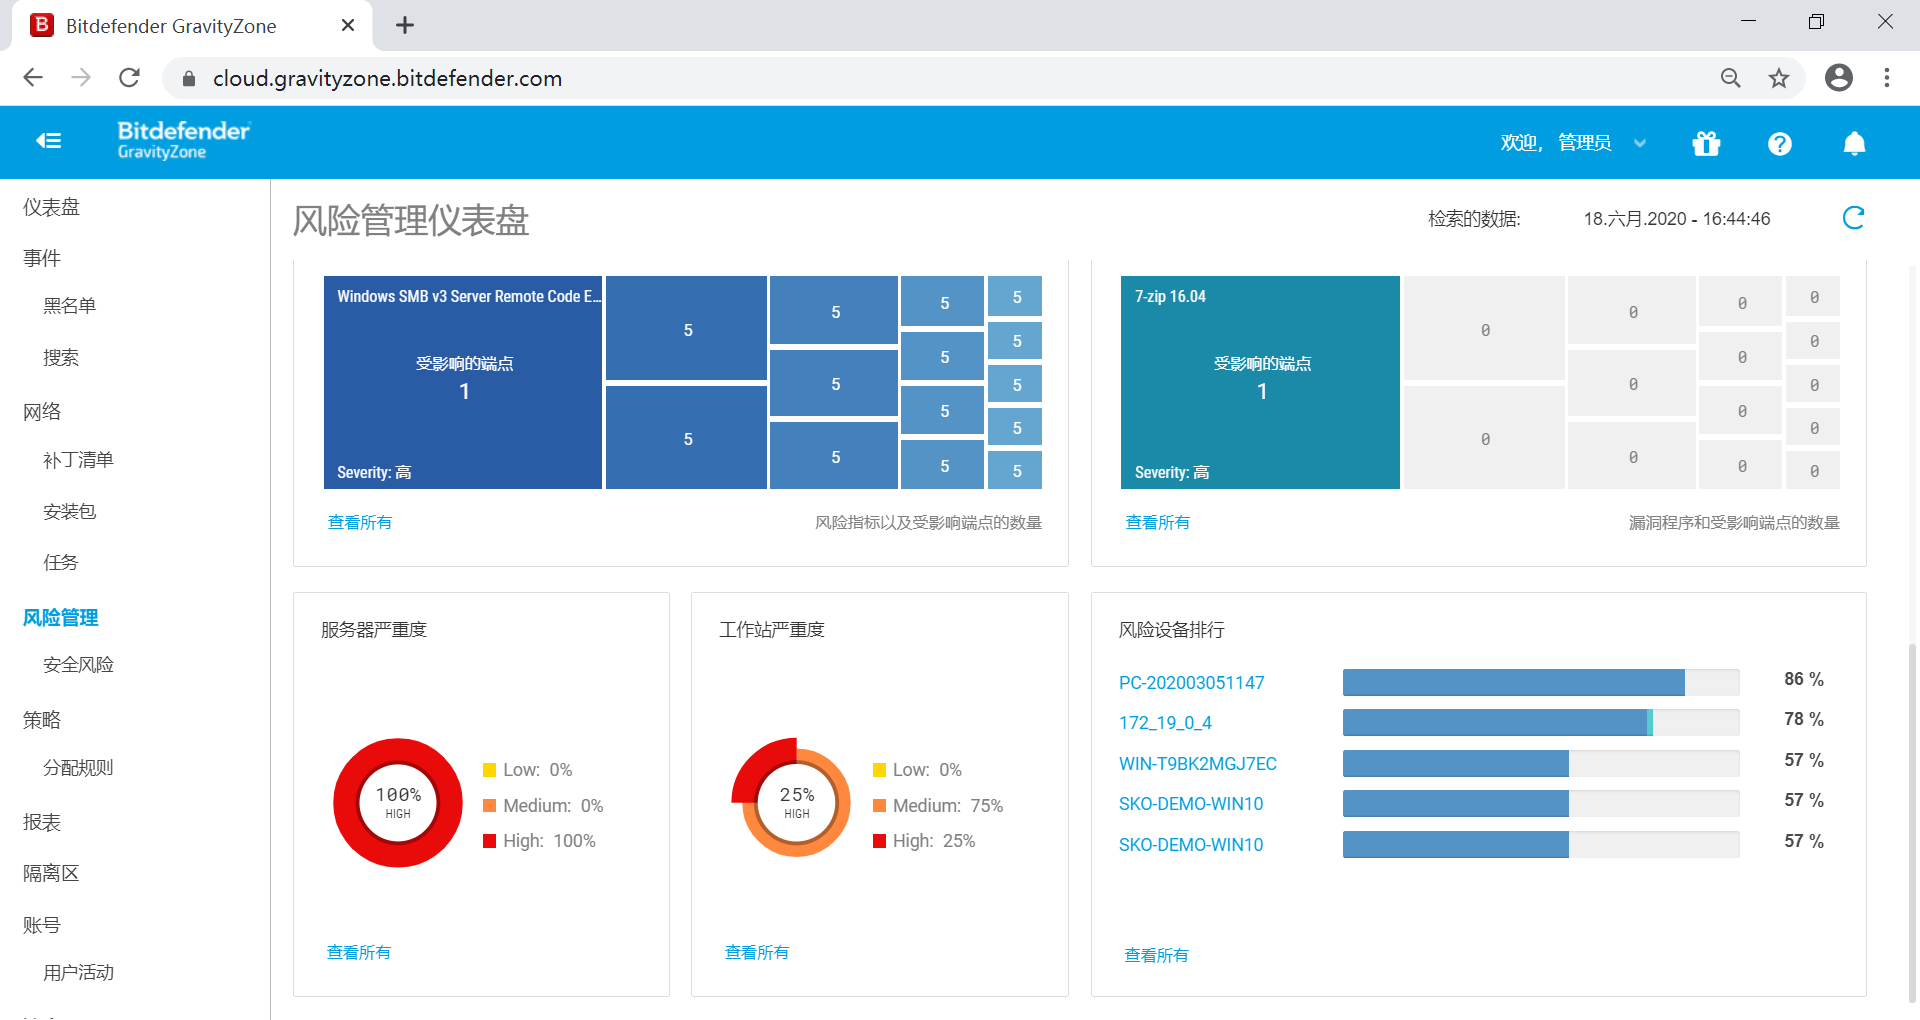The width and height of the screenshot is (1920, 1020).
Task: Click 查看所有 in 风险设备排行 card
Action: click(1157, 955)
